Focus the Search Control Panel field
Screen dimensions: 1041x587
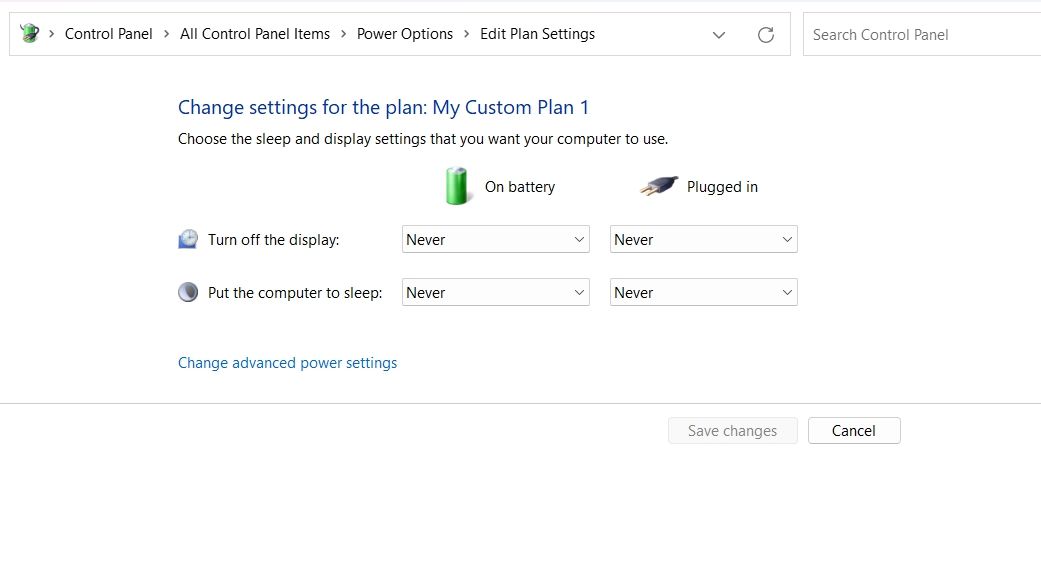tap(922, 35)
